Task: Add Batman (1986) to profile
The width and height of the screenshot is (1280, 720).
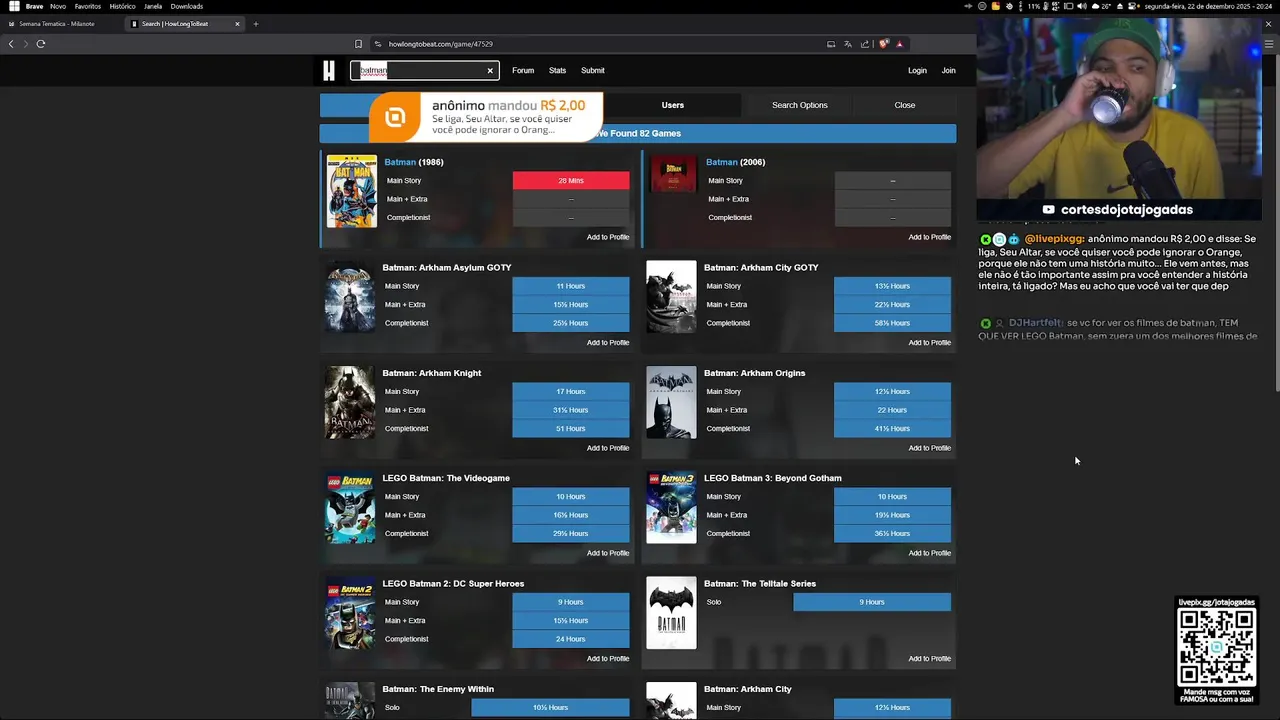Action: [x=608, y=237]
